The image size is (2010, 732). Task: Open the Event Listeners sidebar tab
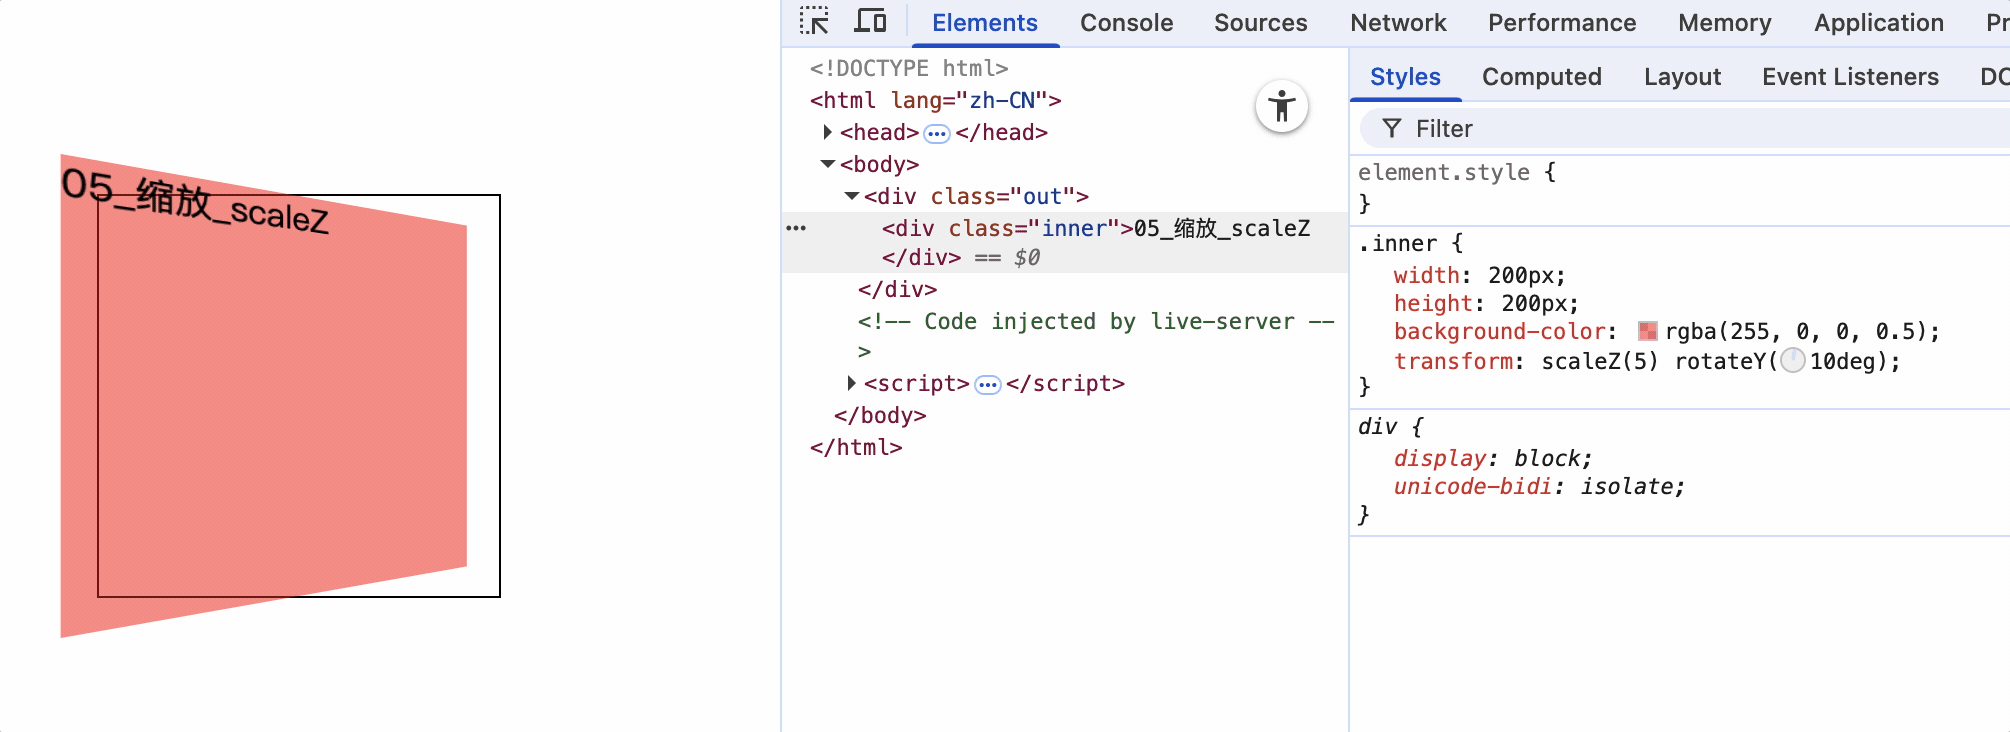tap(1850, 77)
